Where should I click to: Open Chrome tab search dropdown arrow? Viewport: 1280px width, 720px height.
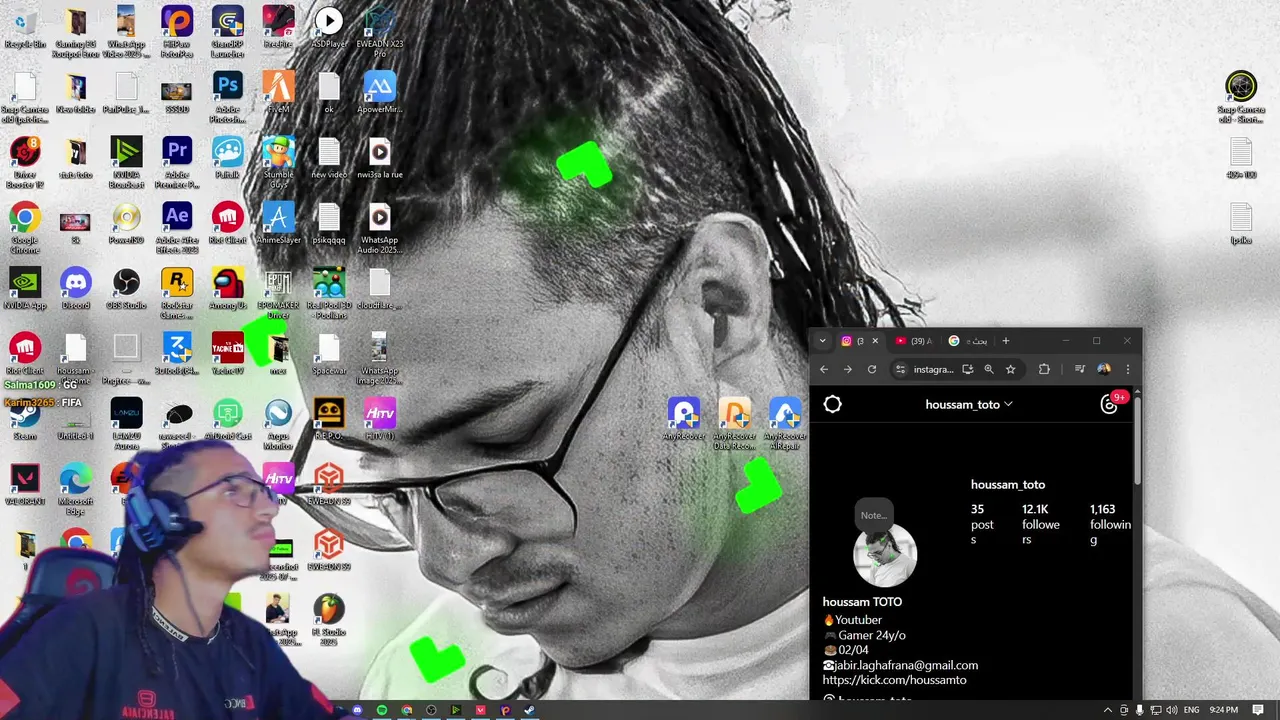click(822, 341)
